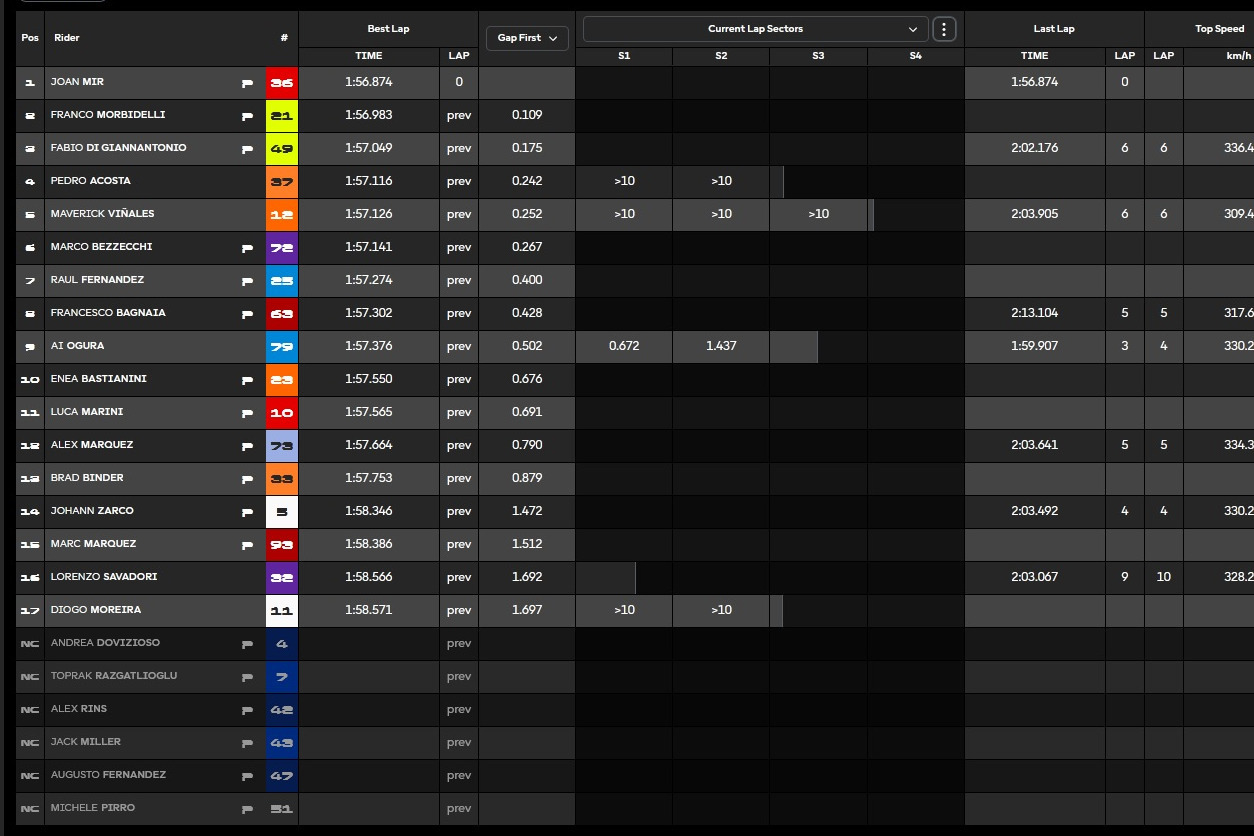Click the yellow number 49 badge
This screenshot has width=1254, height=836.
[x=282, y=149]
